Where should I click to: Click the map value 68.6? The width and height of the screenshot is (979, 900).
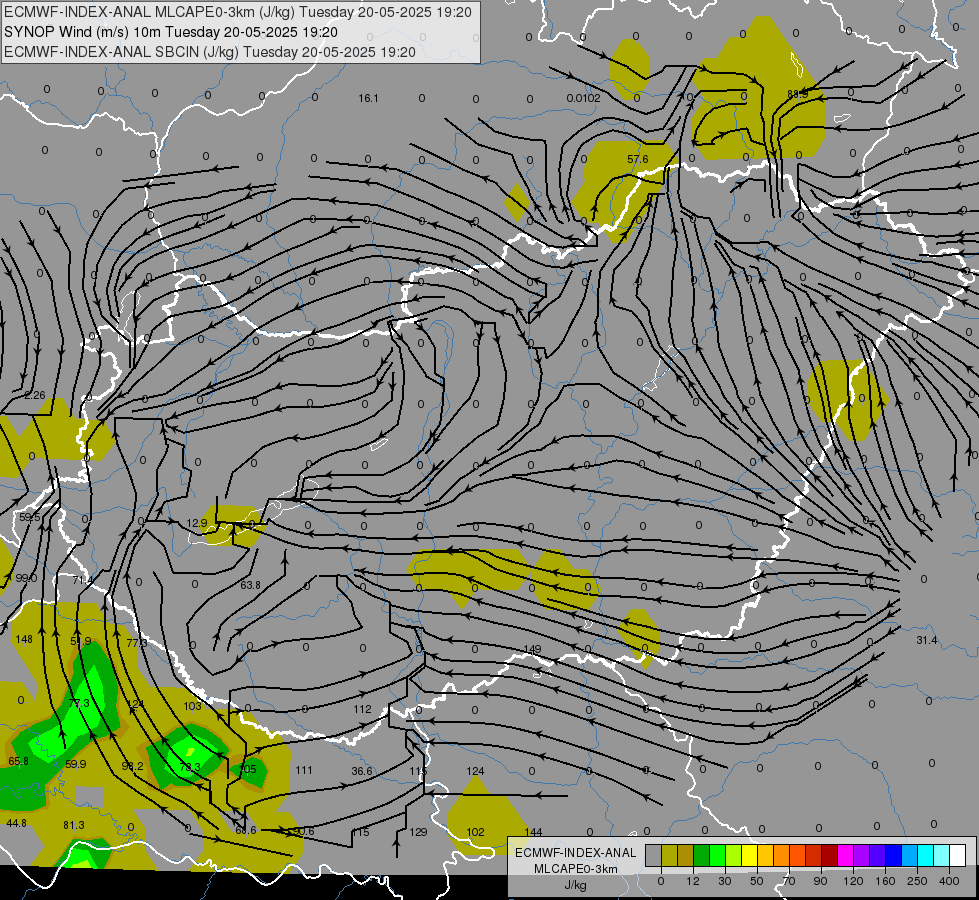(x=246, y=830)
